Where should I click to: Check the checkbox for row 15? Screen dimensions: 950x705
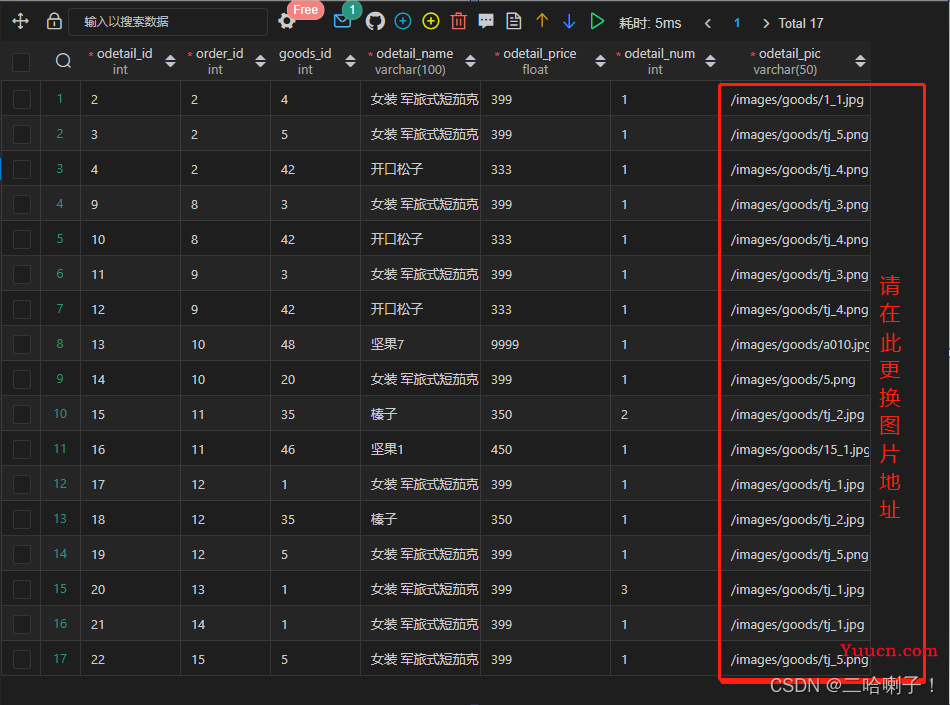(x=22, y=589)
